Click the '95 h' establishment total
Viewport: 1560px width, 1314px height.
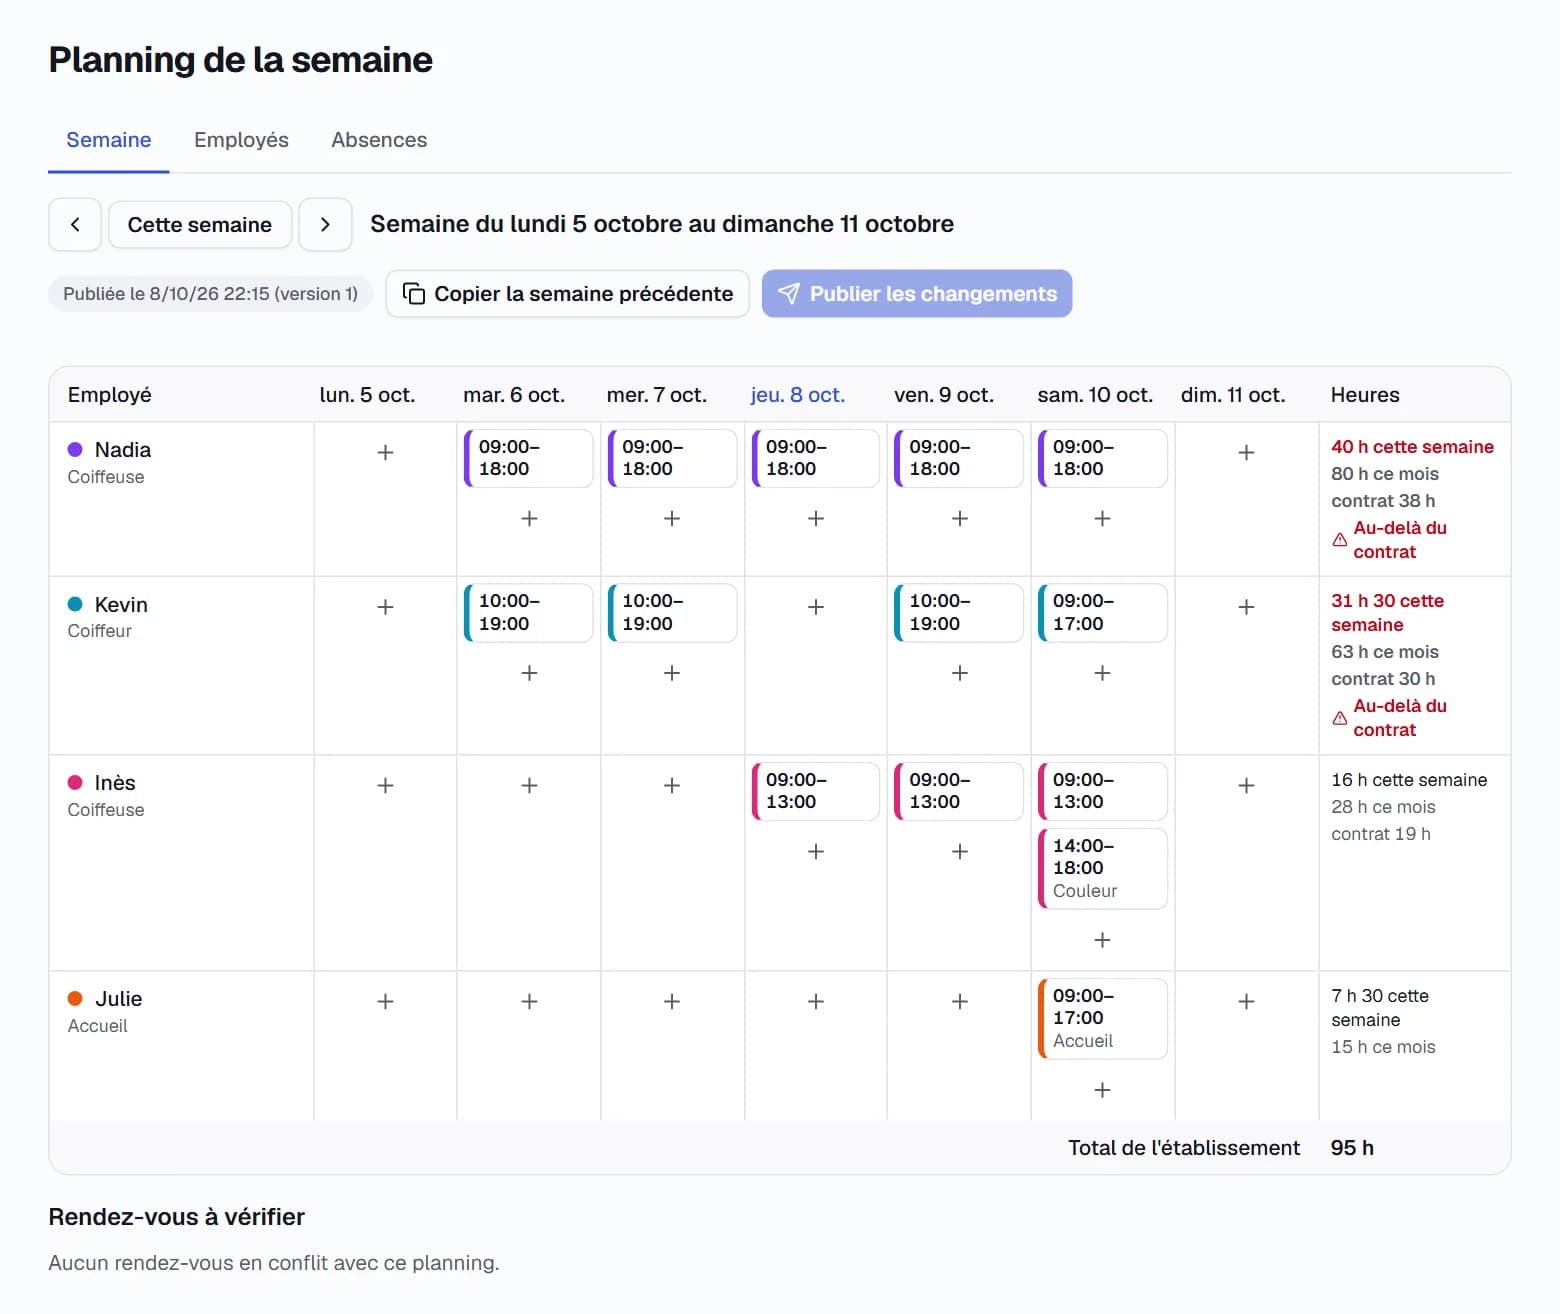1352,1148
